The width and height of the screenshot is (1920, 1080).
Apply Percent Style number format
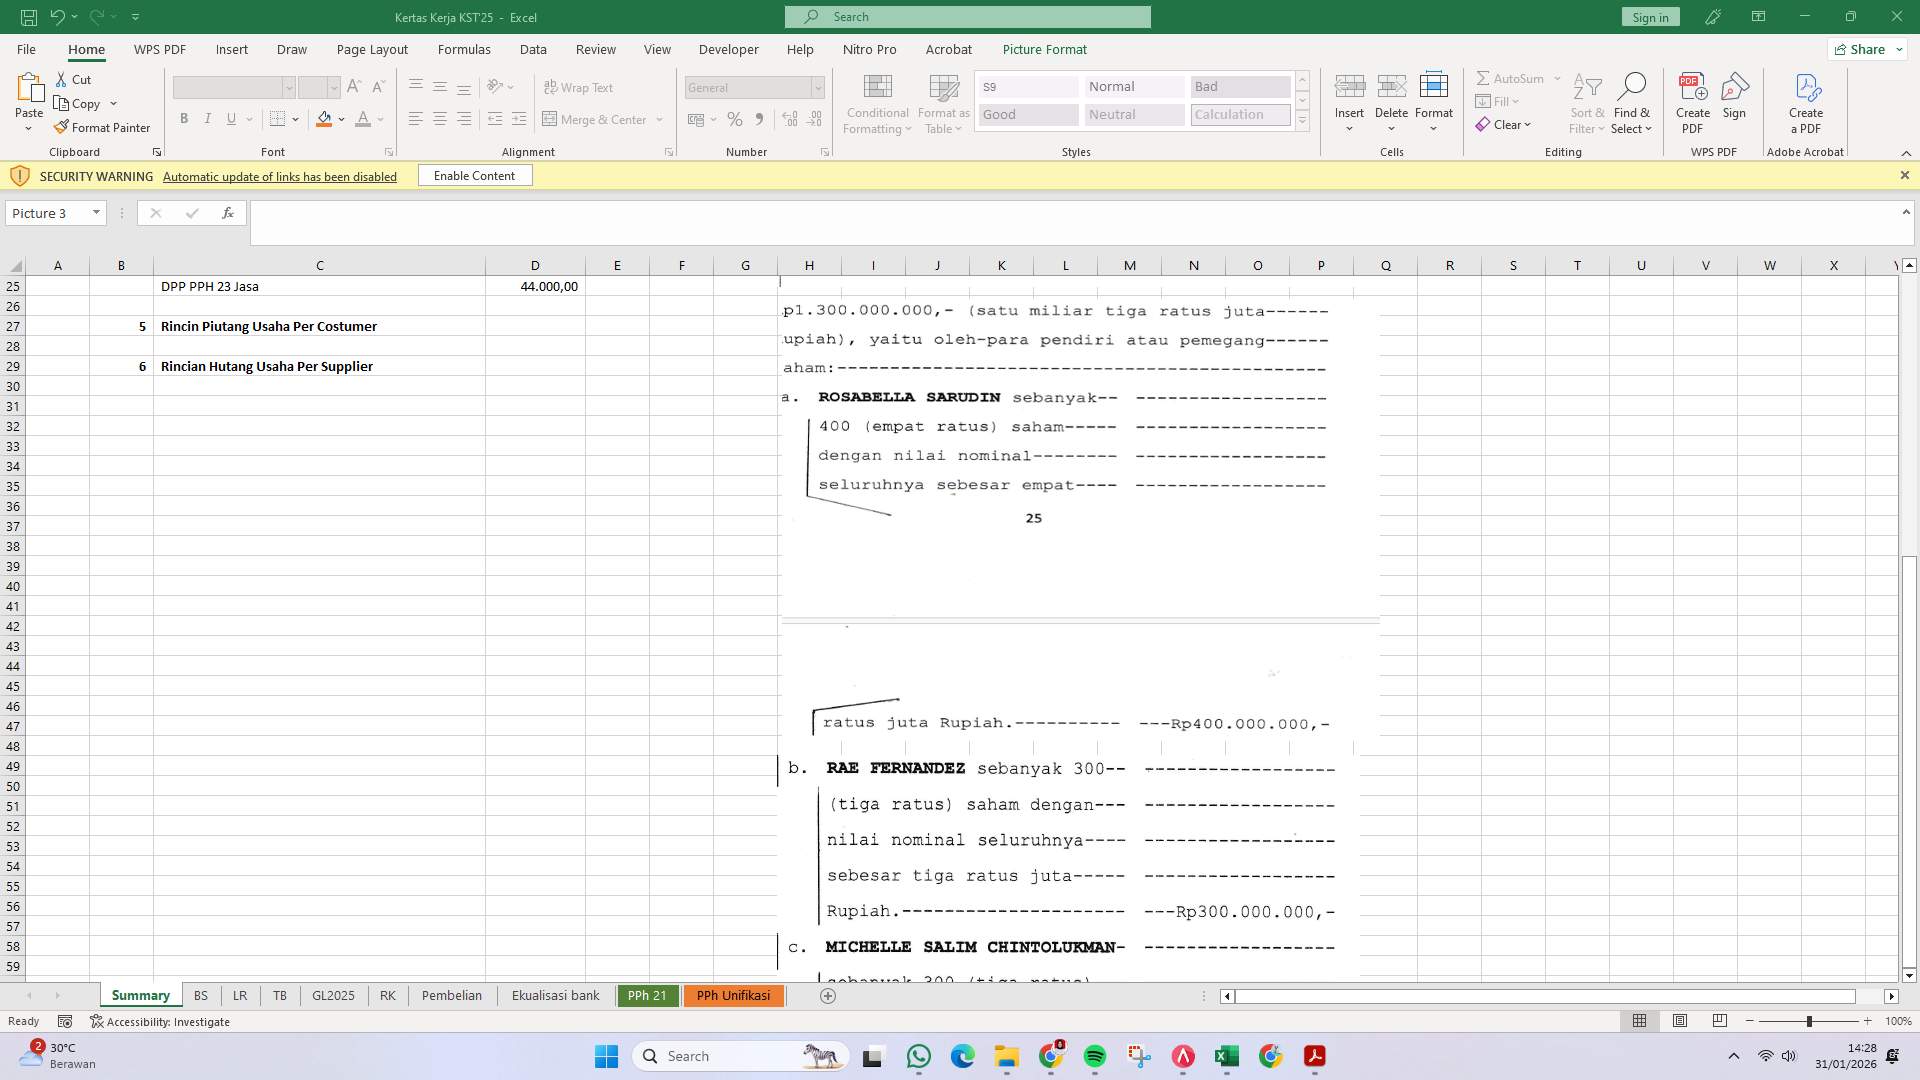coord(735,118)
